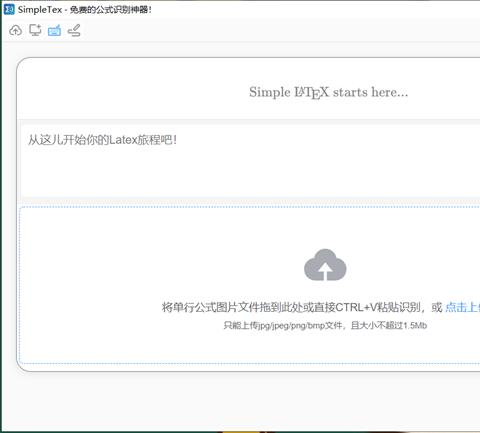Open the keyboard input toolbar icon
The image size is (480, 433).
[x=54, y=30]
